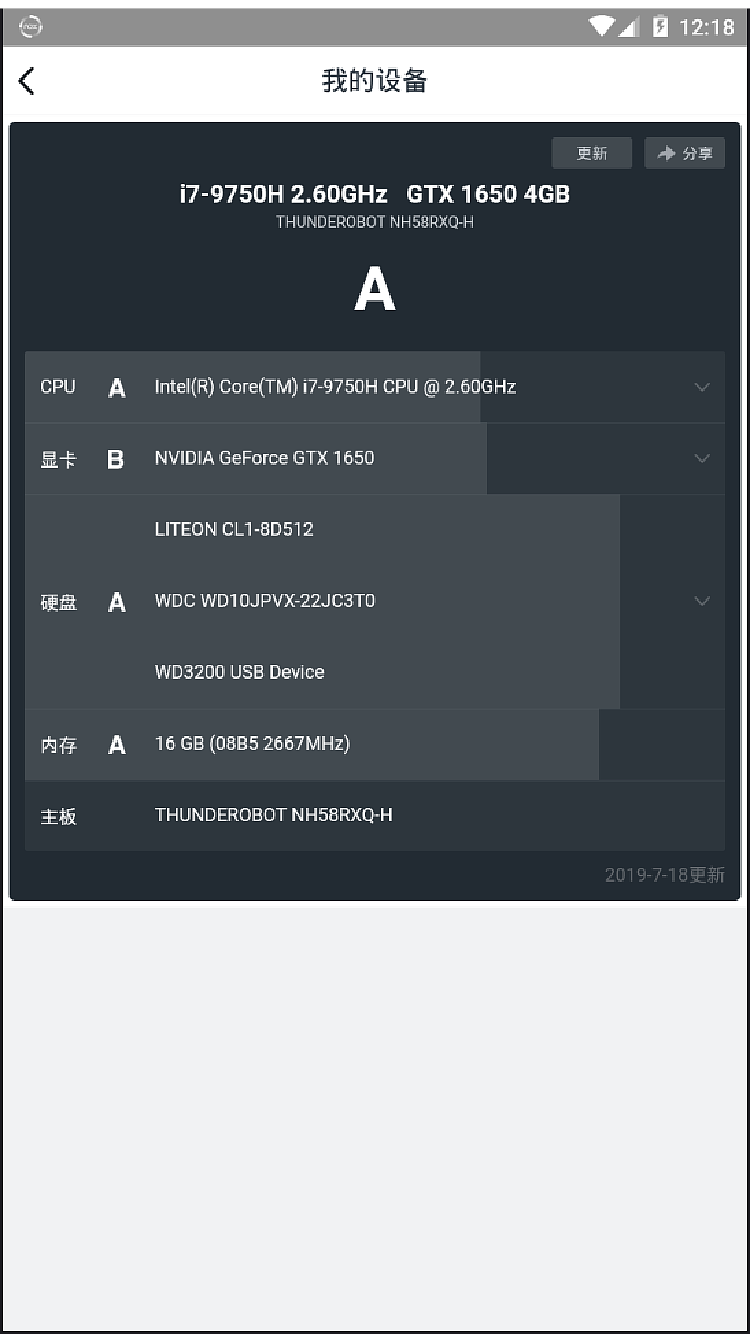Expand the hard disk row chevron

click(702, 601)
